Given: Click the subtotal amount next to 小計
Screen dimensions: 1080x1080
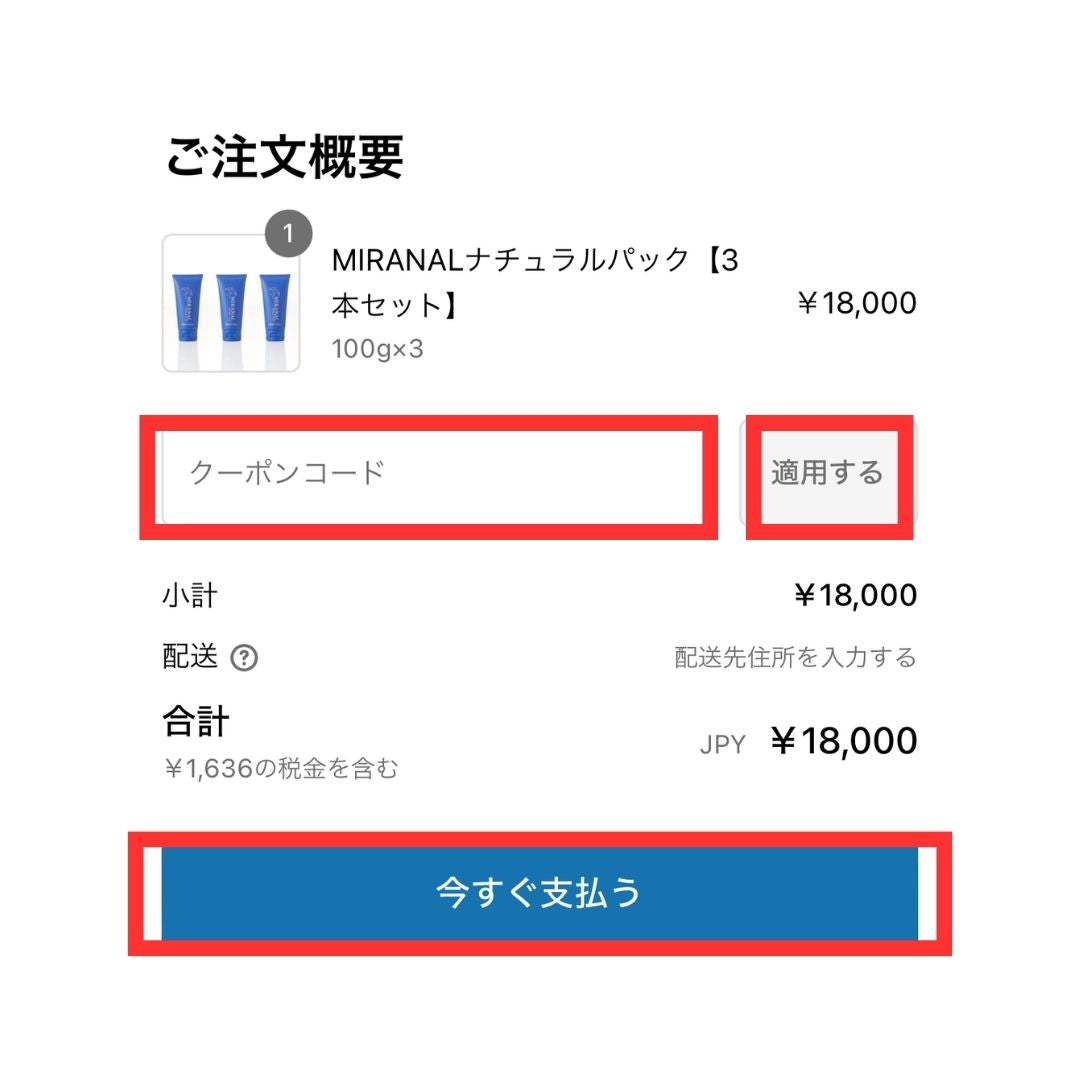Looking at the screenshot, I should coord(855,596).
